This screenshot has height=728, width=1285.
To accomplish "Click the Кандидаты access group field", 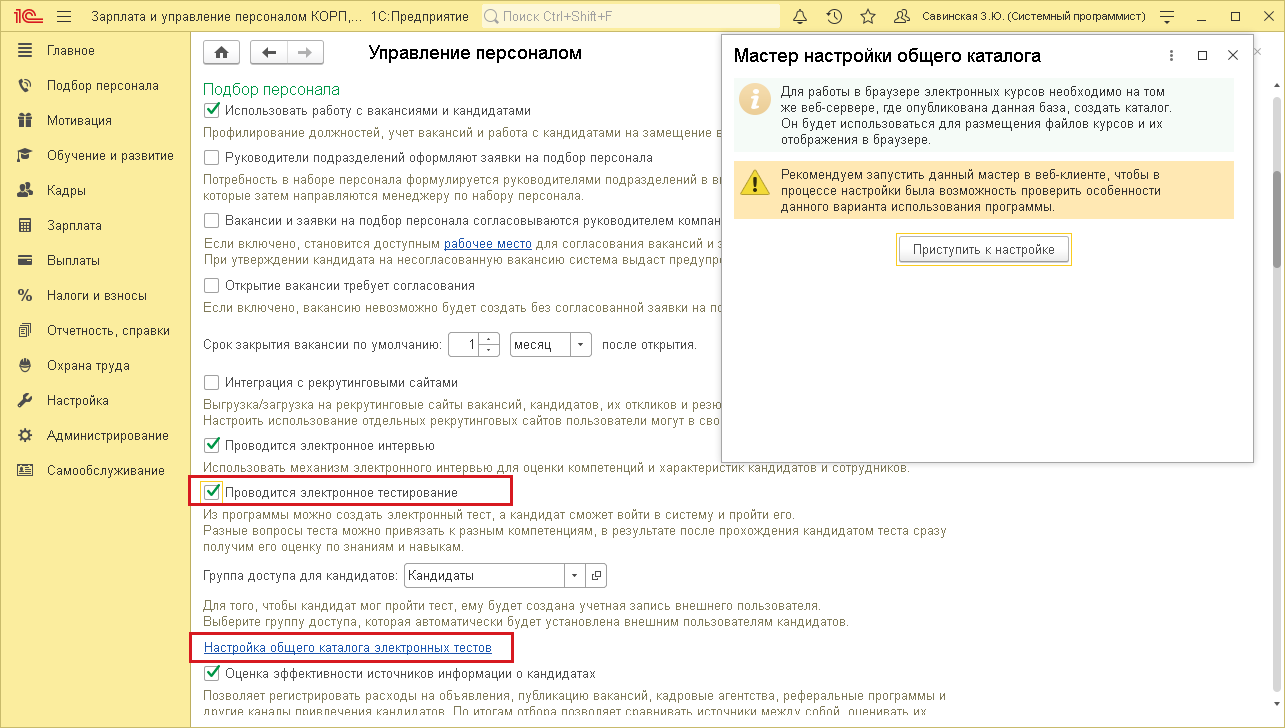I will click(484, 576).
